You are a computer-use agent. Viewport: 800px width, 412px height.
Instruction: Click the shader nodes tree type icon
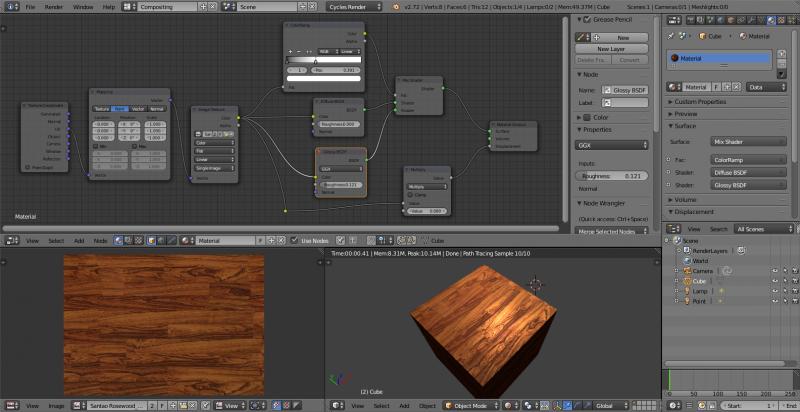[x=120, y=241]
